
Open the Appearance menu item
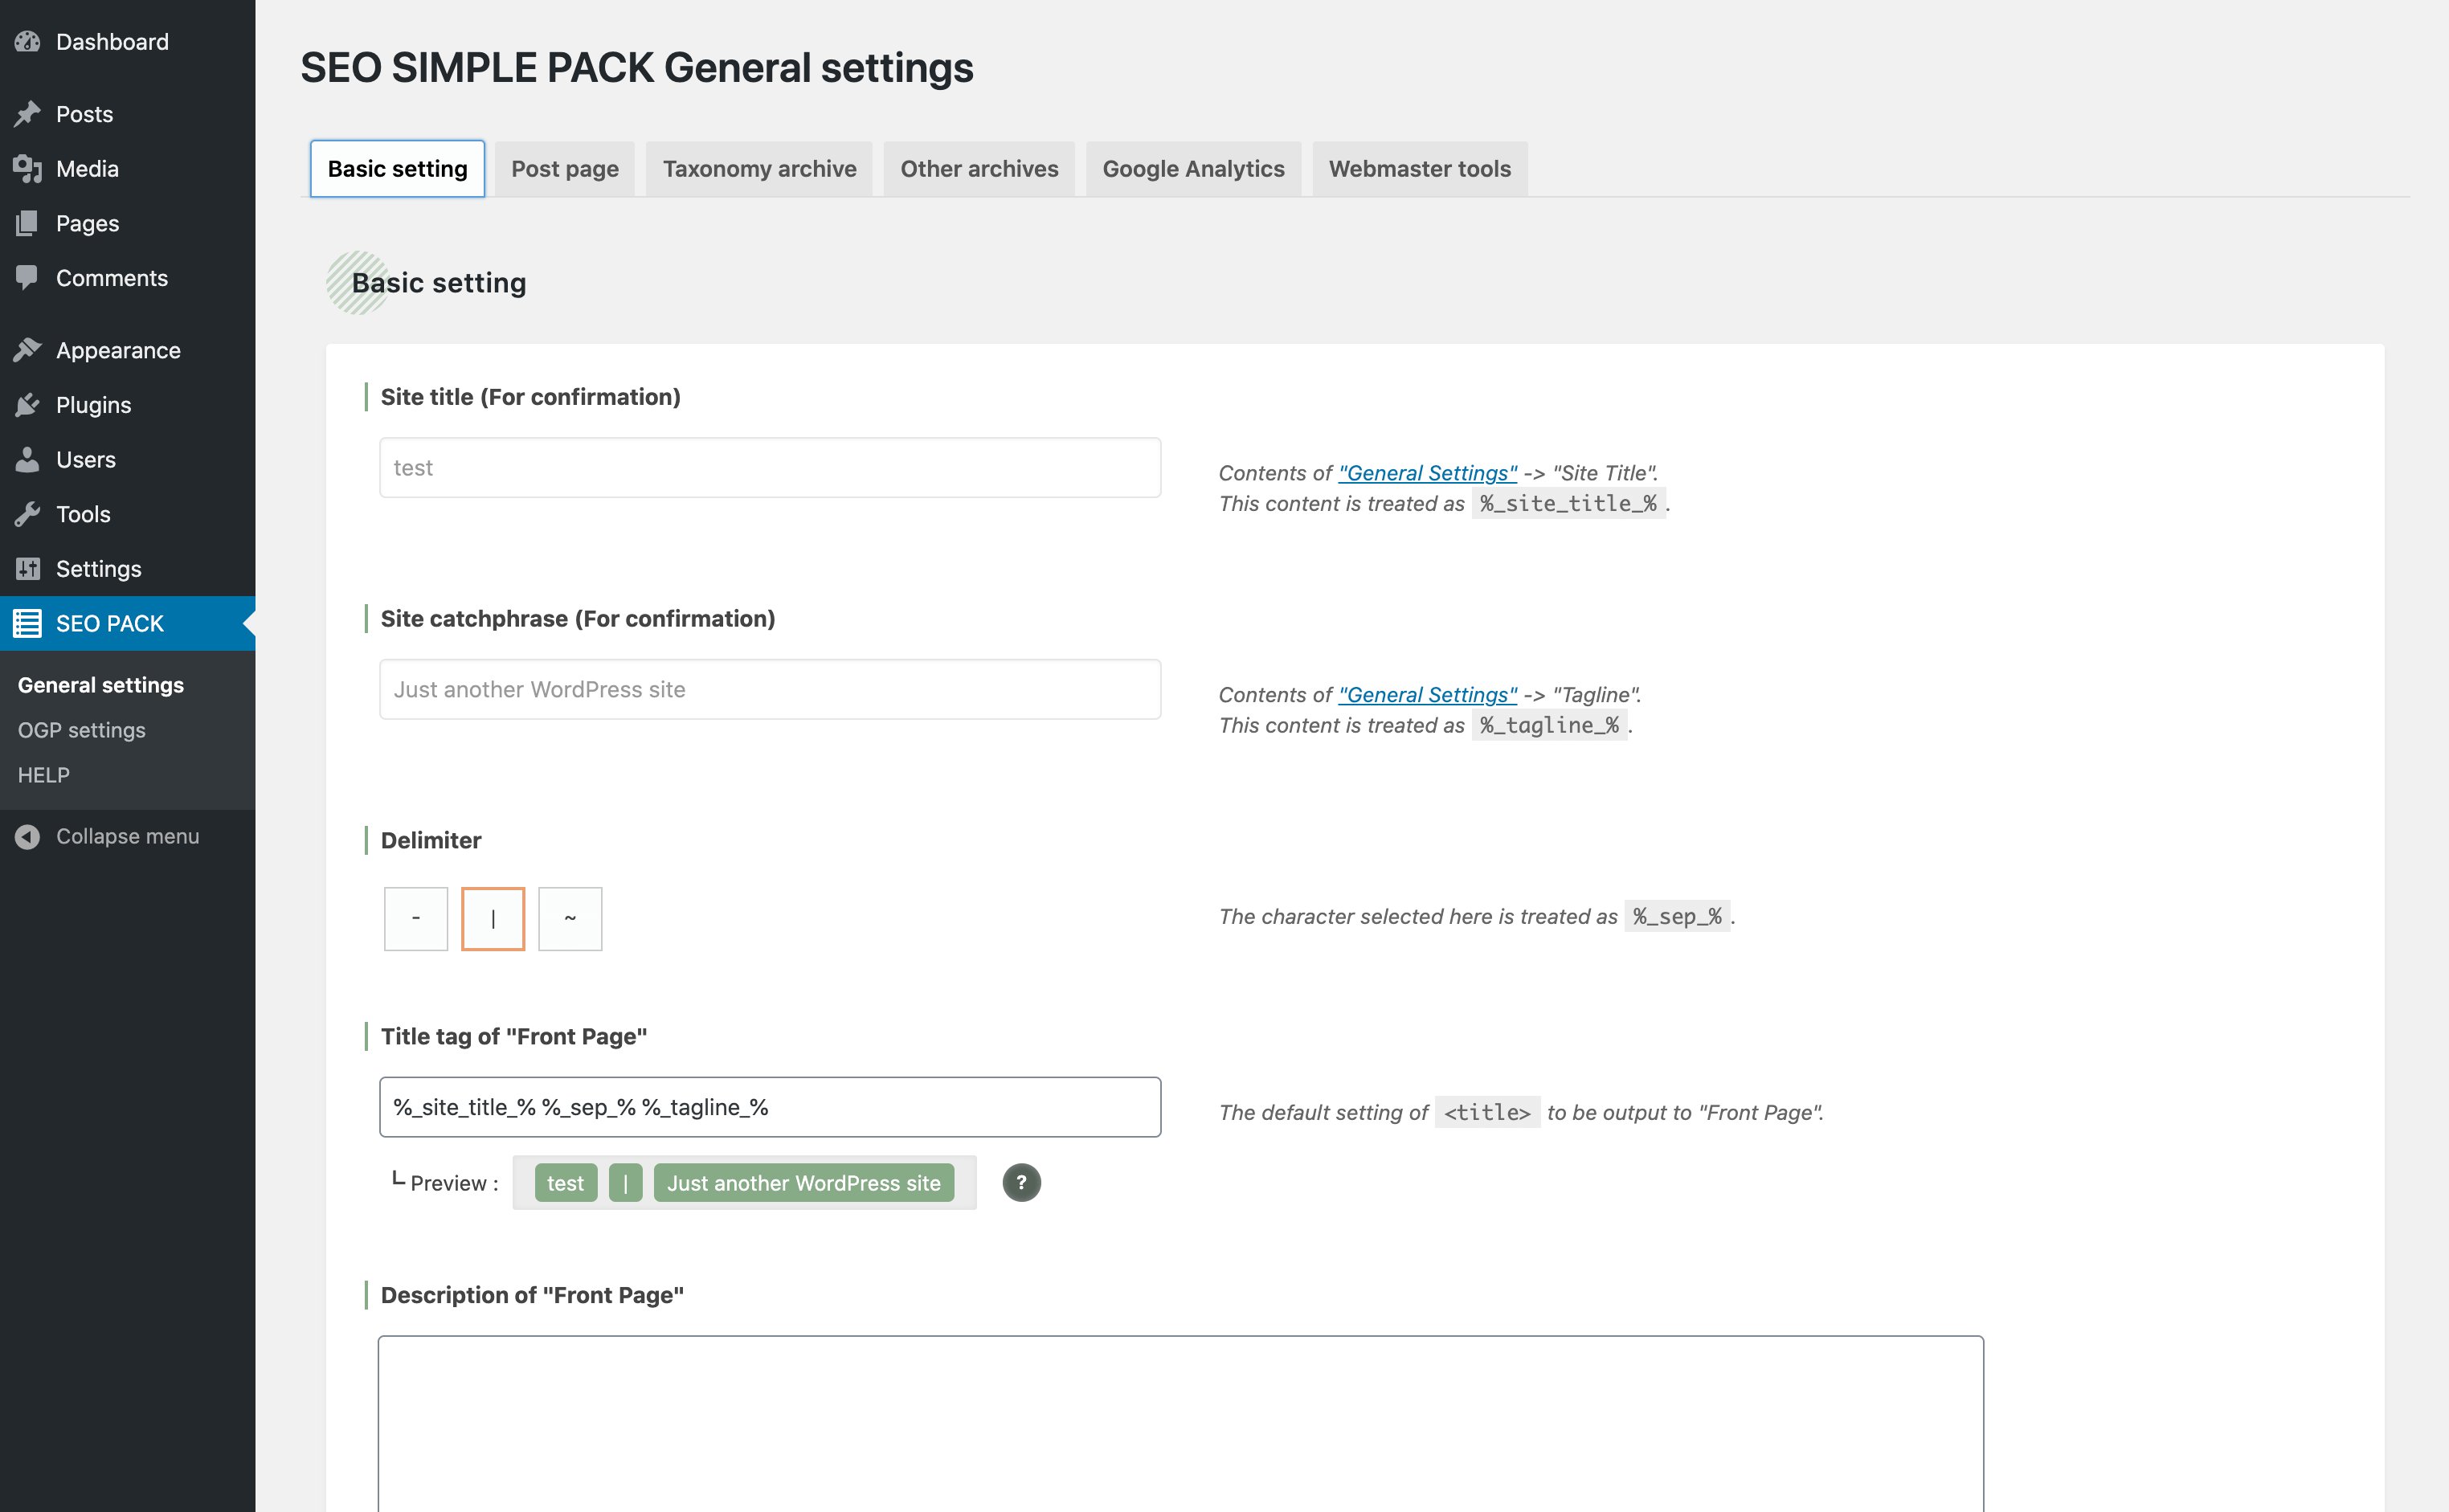click(x=128, y=350)
